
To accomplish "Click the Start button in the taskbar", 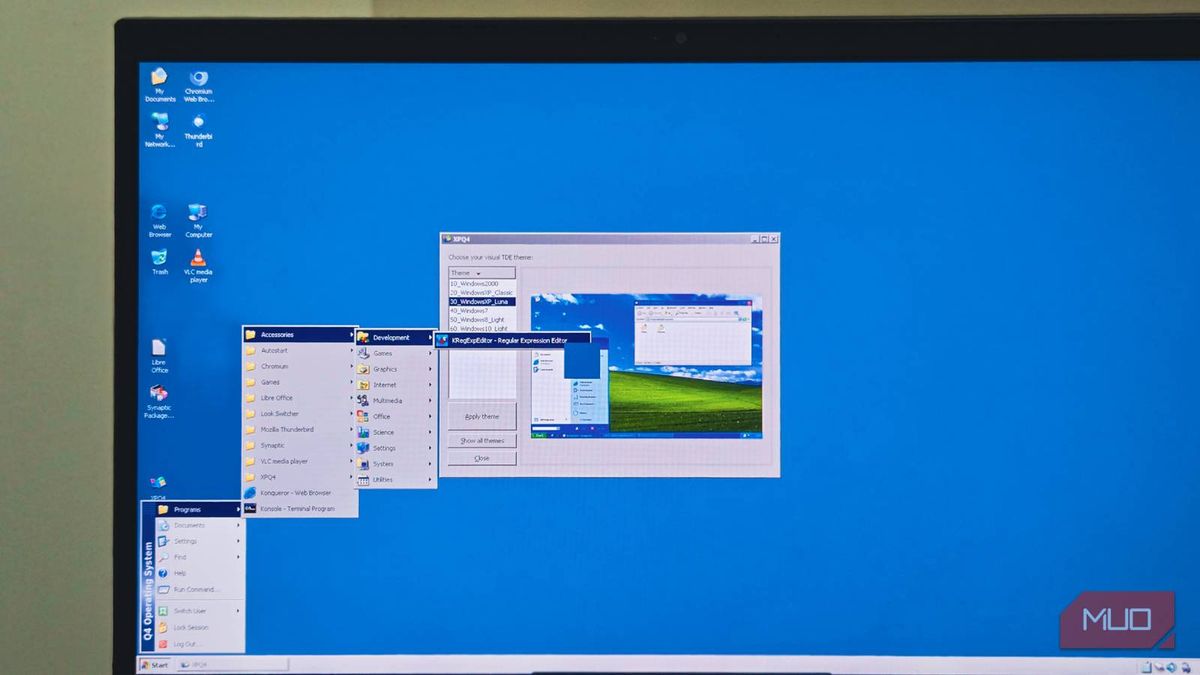I will point(155,665).
